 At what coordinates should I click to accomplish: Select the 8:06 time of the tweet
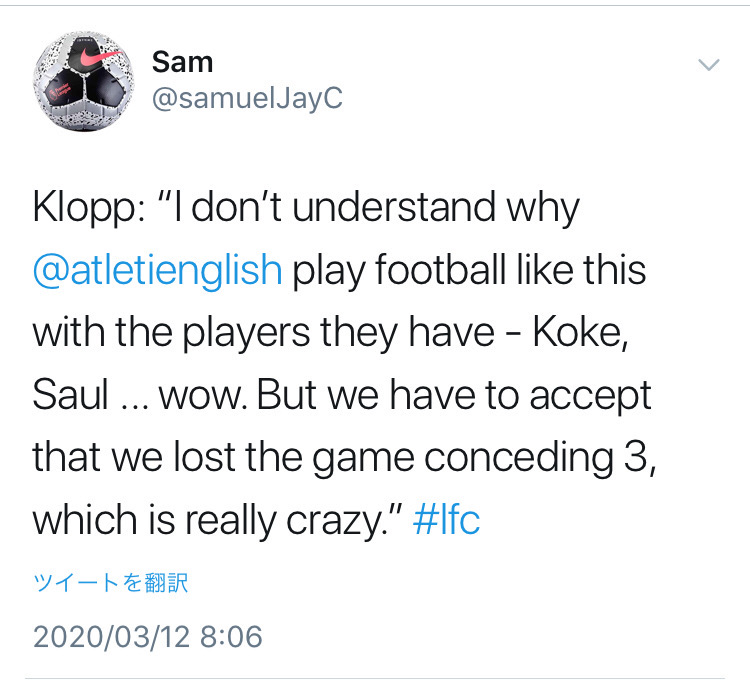[233, 636]
